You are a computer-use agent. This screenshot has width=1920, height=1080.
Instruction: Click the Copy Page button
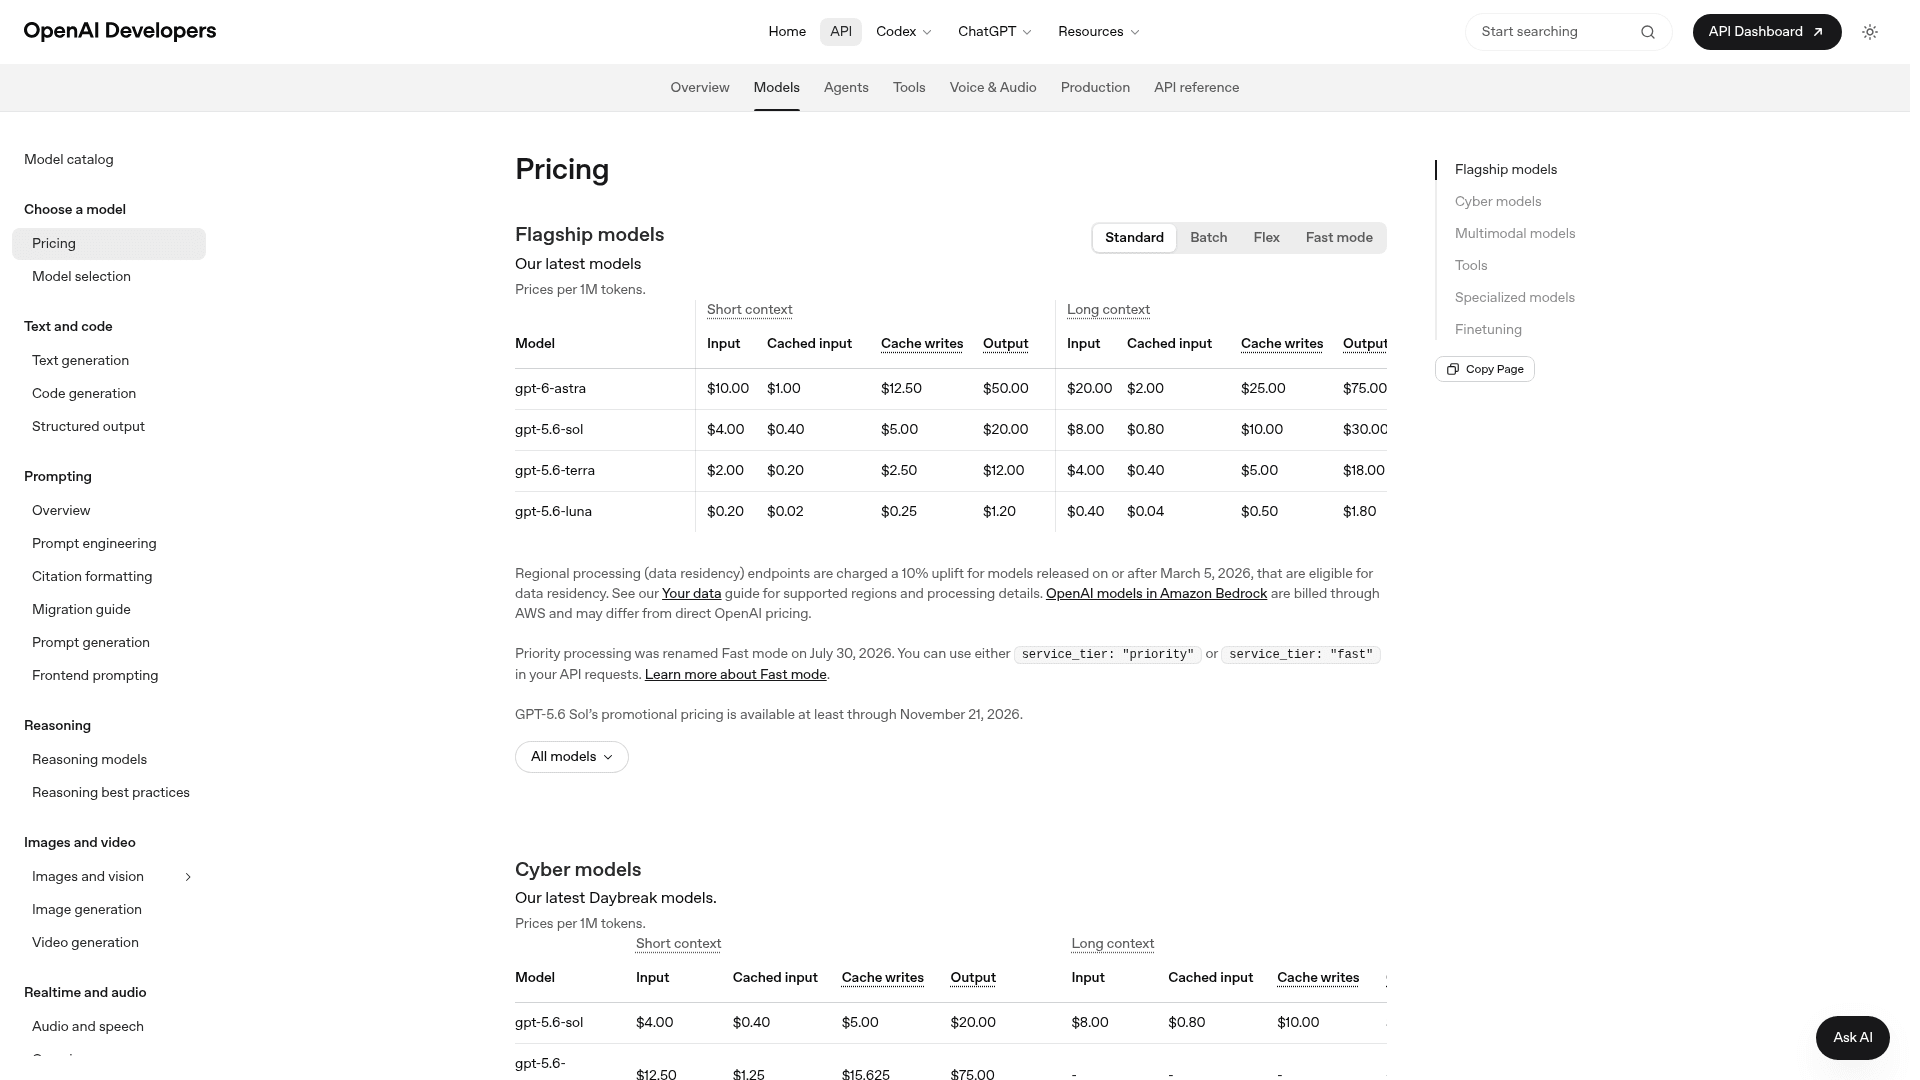click(1485, 369)
